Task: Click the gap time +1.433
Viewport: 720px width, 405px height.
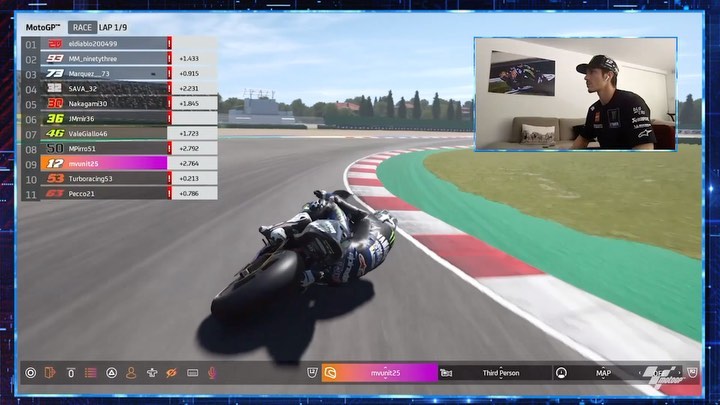Action: coord(189,59)
